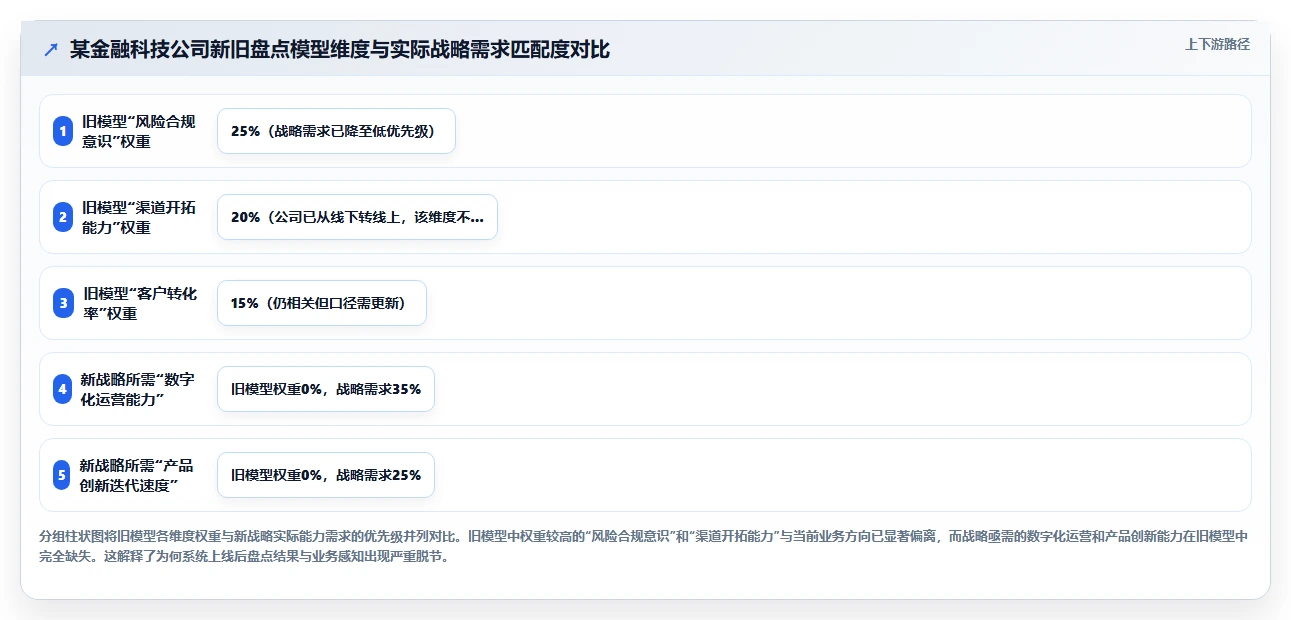1291x620 pixels.
Task: Click the 25%（战略需求已降至低优先级）box
Action: click(336, 131)
